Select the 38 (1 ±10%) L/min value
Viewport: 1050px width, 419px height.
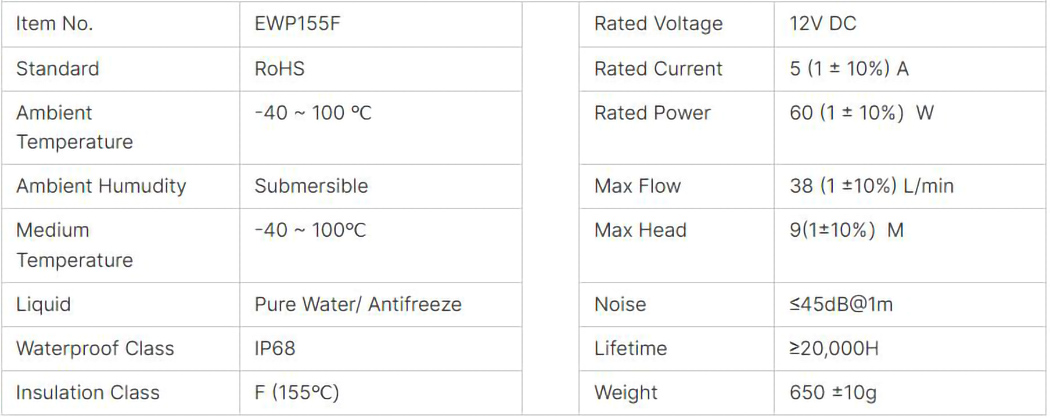pyautogui.click(x=871, y=186)
